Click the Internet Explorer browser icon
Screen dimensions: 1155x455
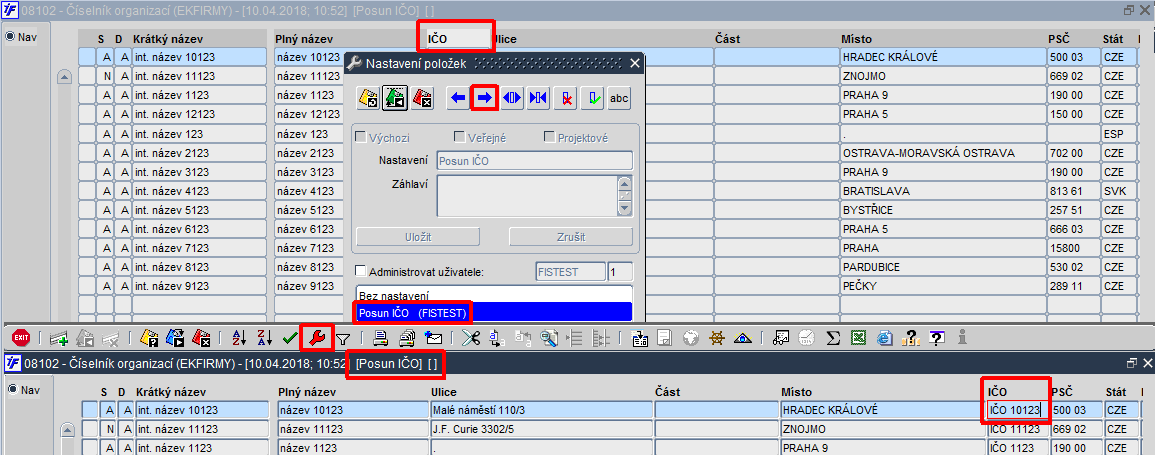[x=885, y=338]
